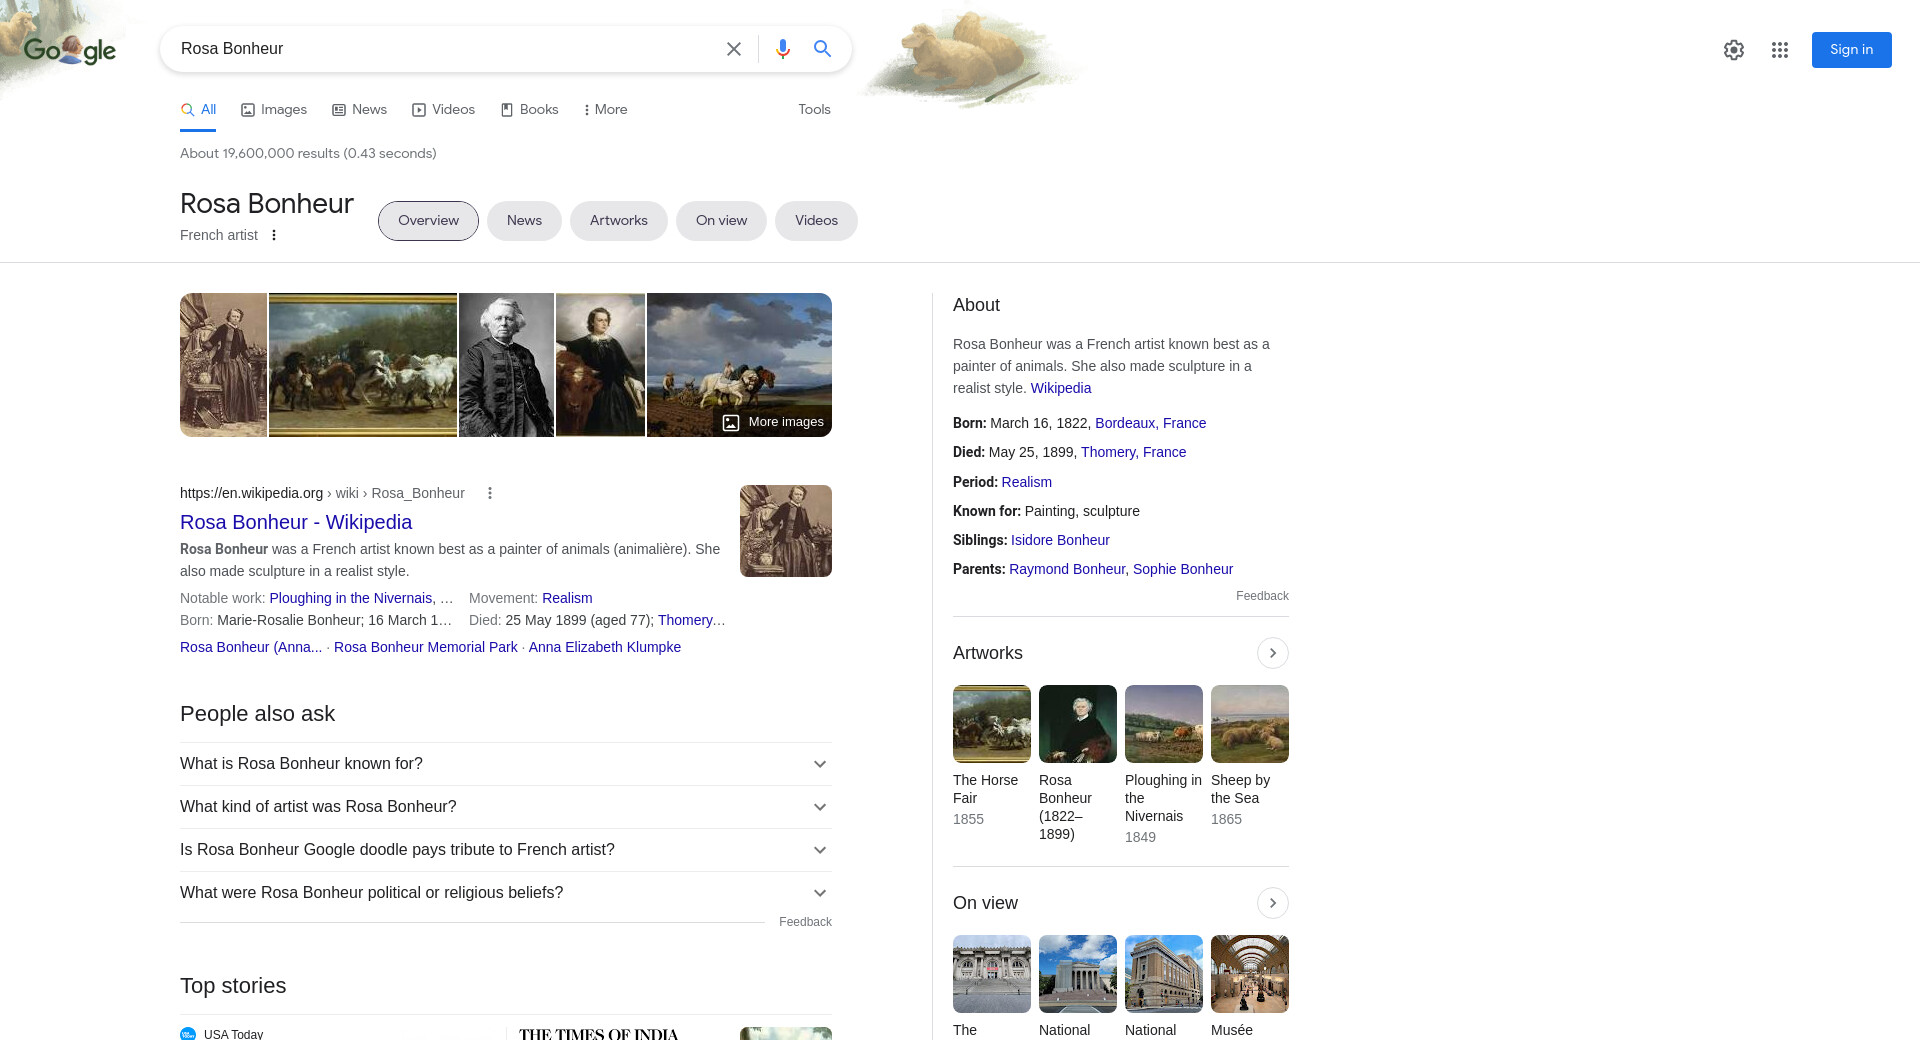
Task: Open three-dot menu next to Wikipedia URL
Action: coord(490,493)
